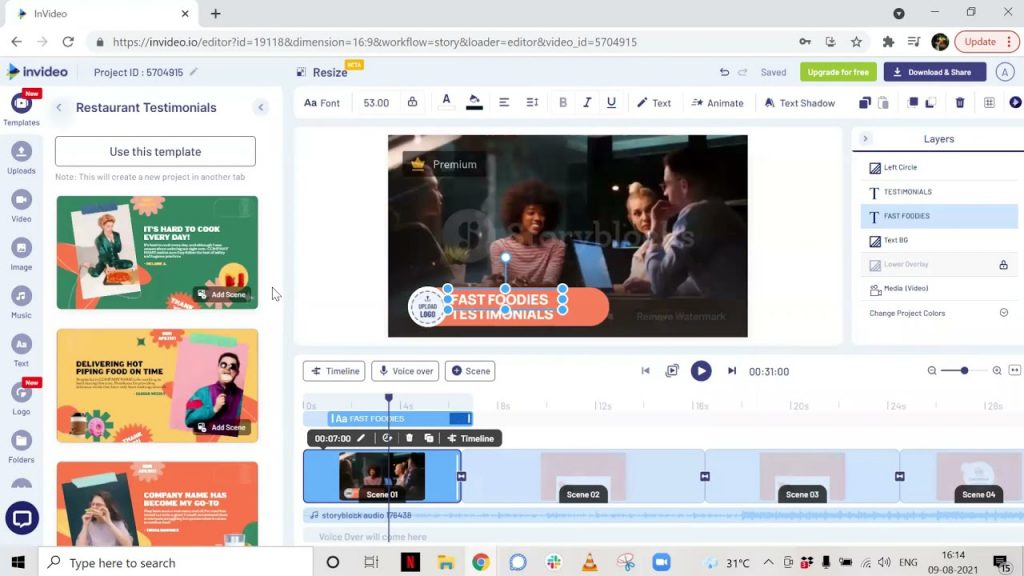Delete the selected element with the trash icon

(959, 102)
